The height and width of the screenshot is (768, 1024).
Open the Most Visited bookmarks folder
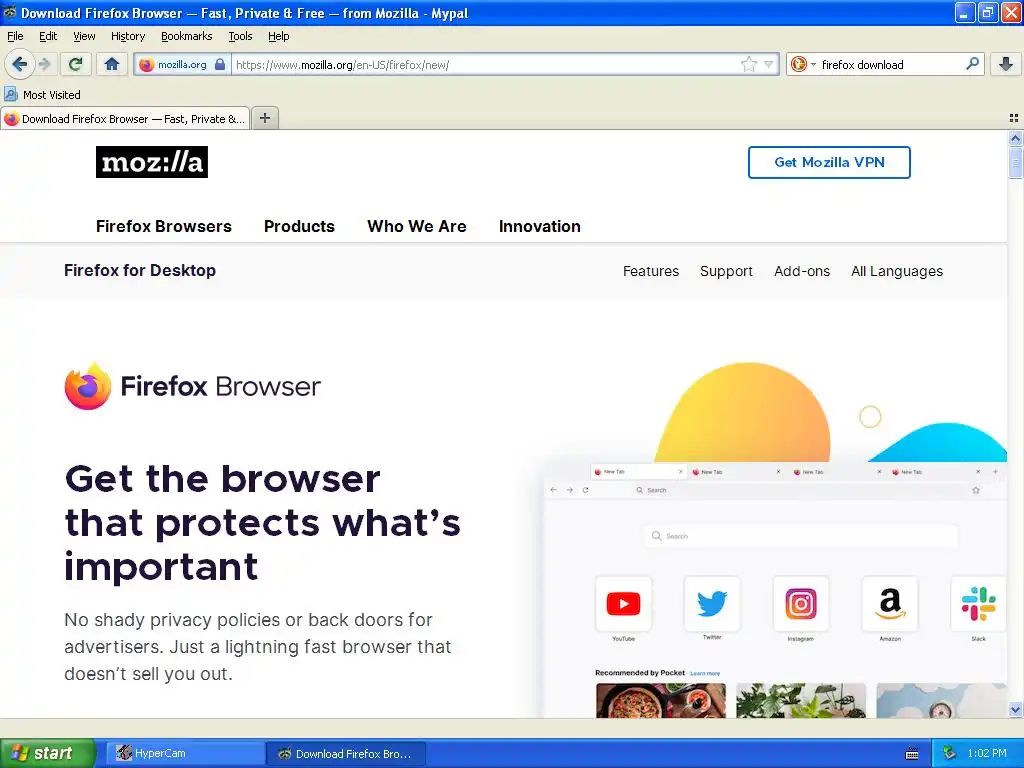43,95
